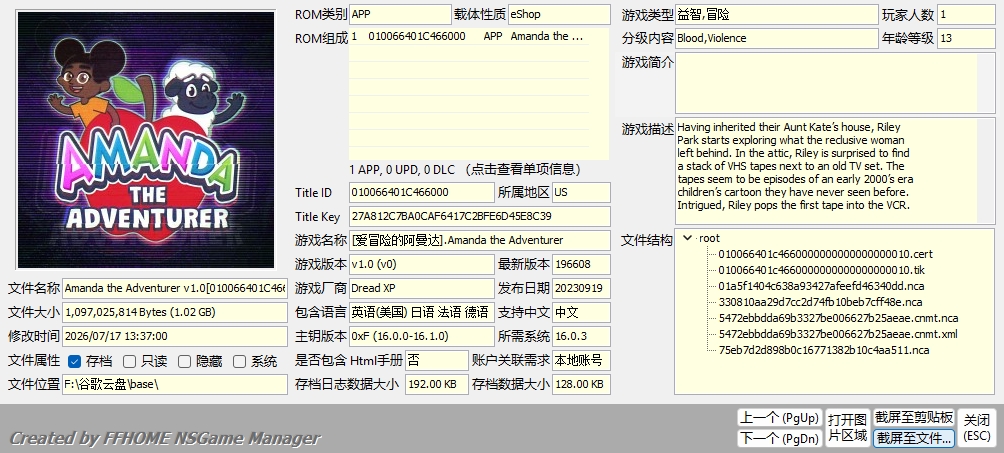
Task: Click 上一个 (PgUp) previous button
Action: (x=779, y=418)
